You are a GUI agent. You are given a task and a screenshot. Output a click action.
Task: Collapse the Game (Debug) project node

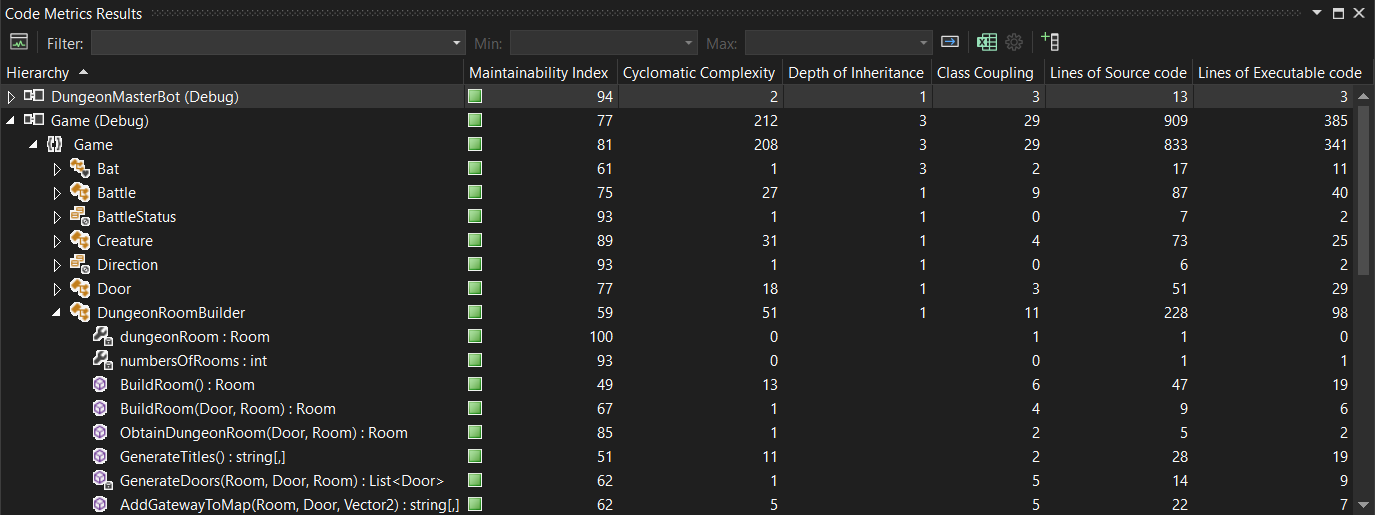click(12, 121)
